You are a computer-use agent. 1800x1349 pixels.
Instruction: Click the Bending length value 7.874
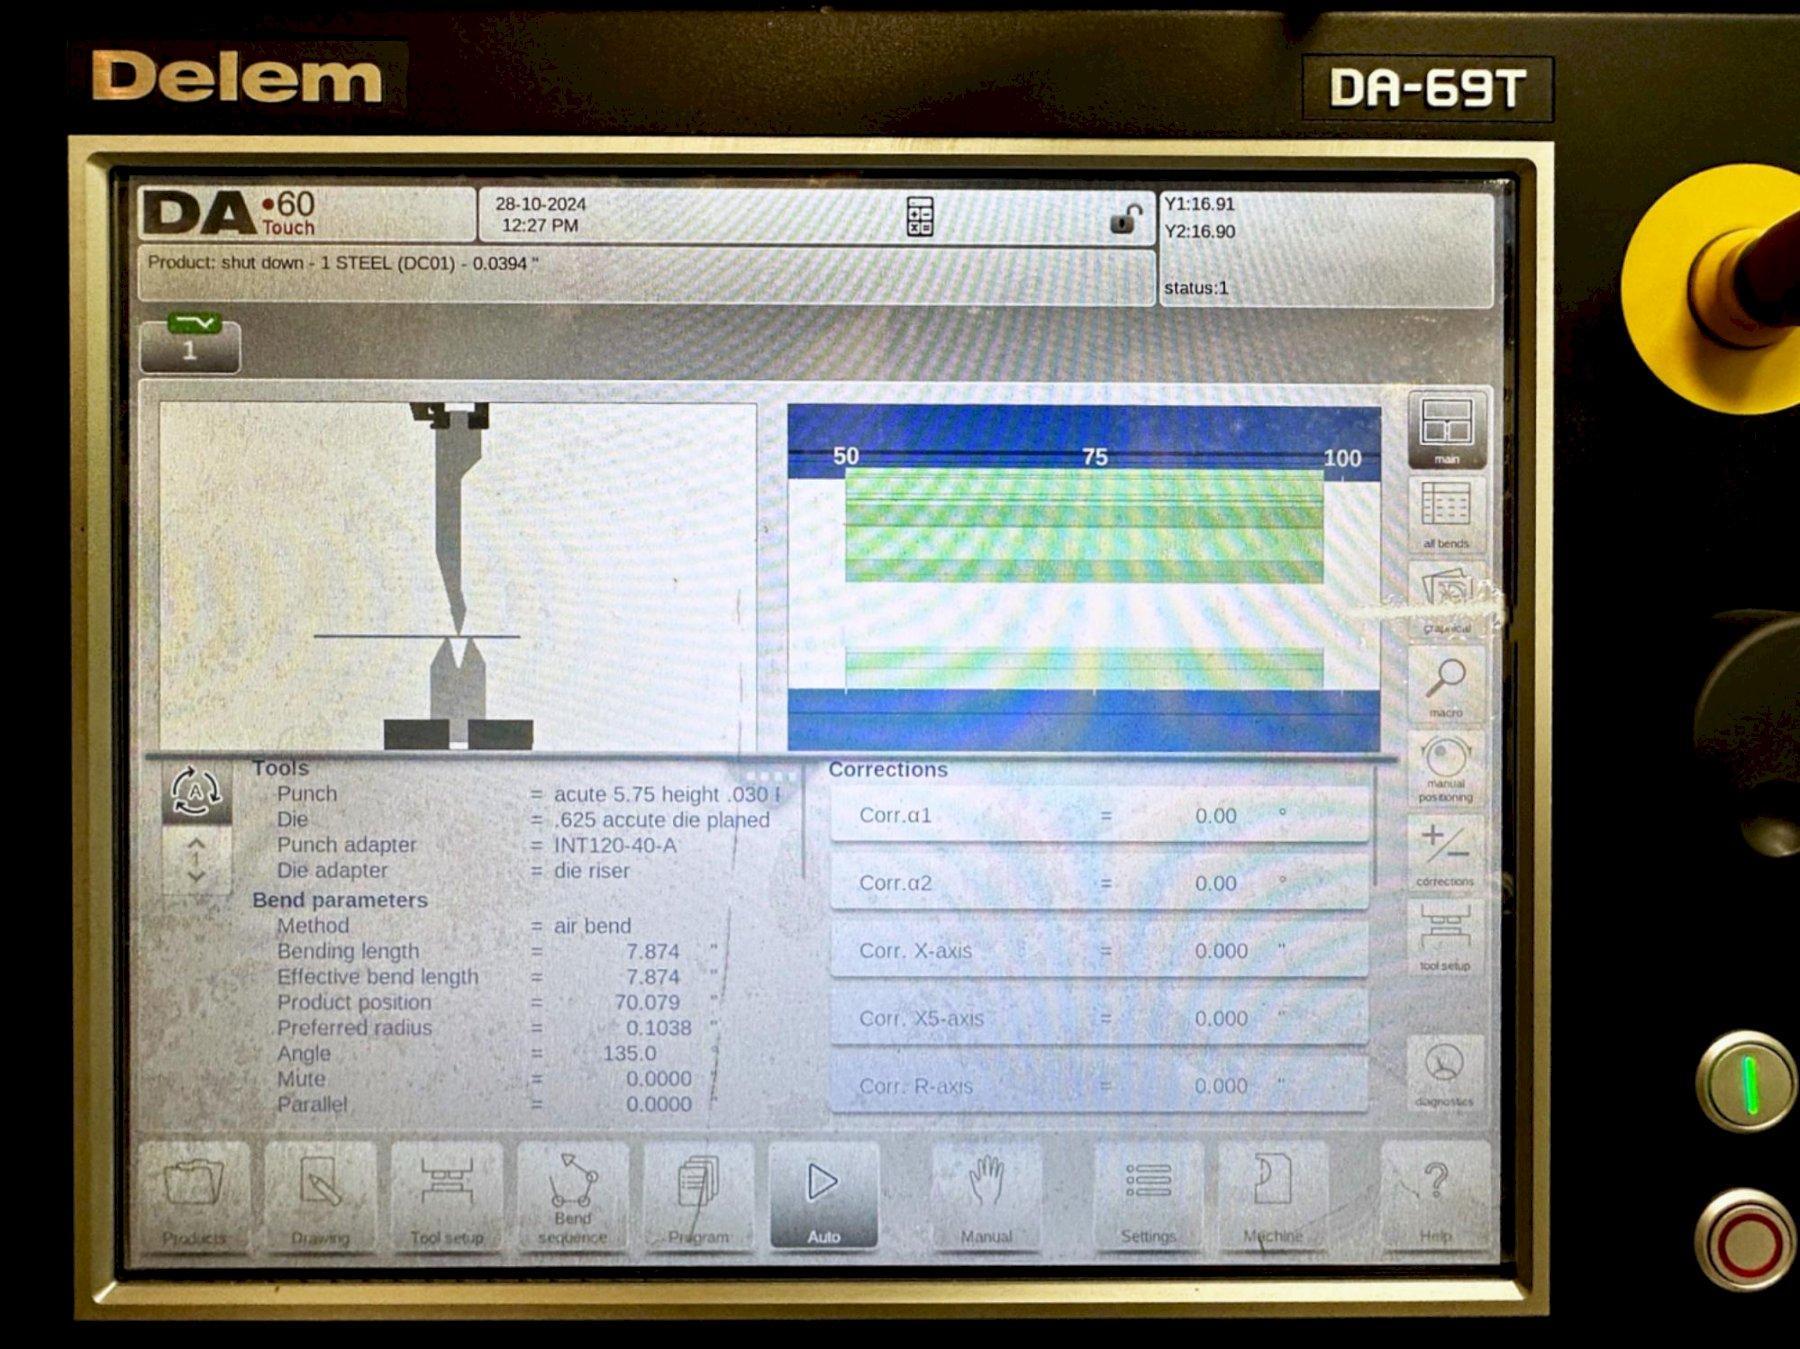point(653,951)
